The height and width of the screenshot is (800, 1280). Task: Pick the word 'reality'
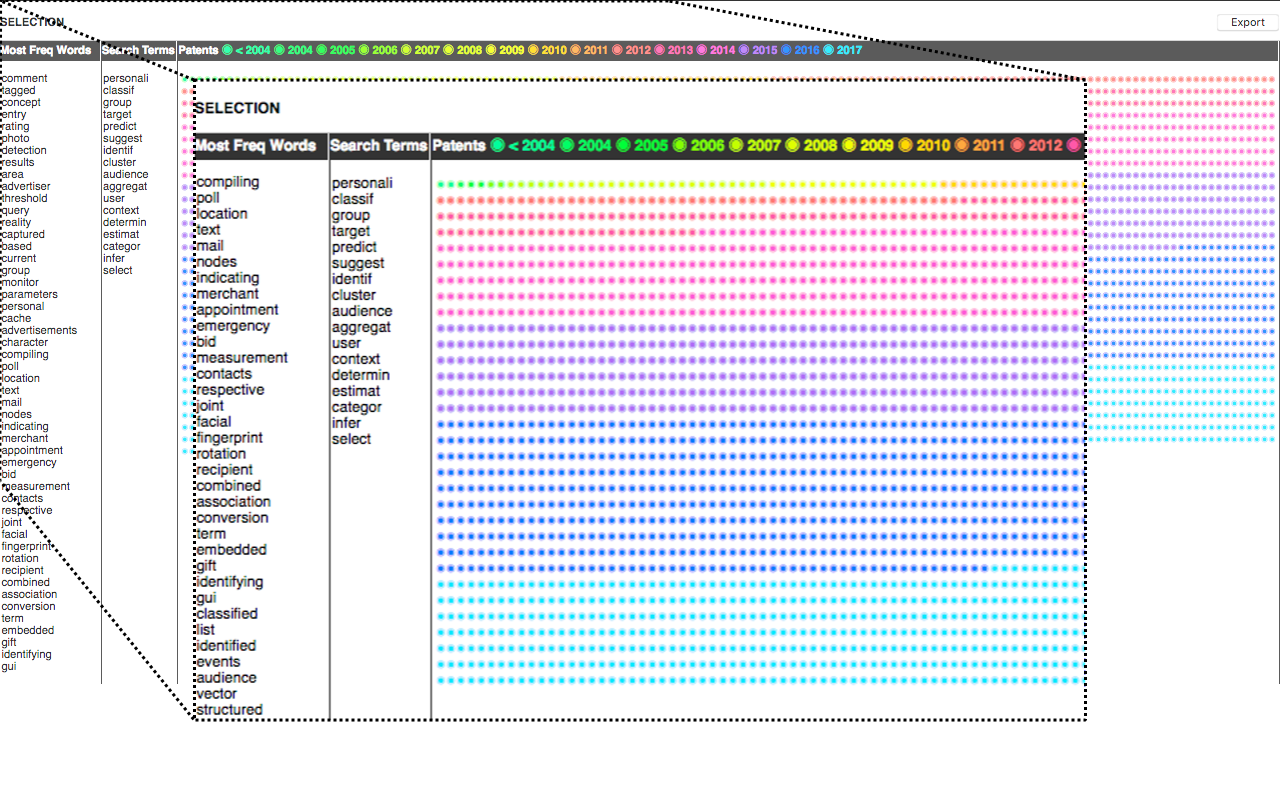point(16,222)
